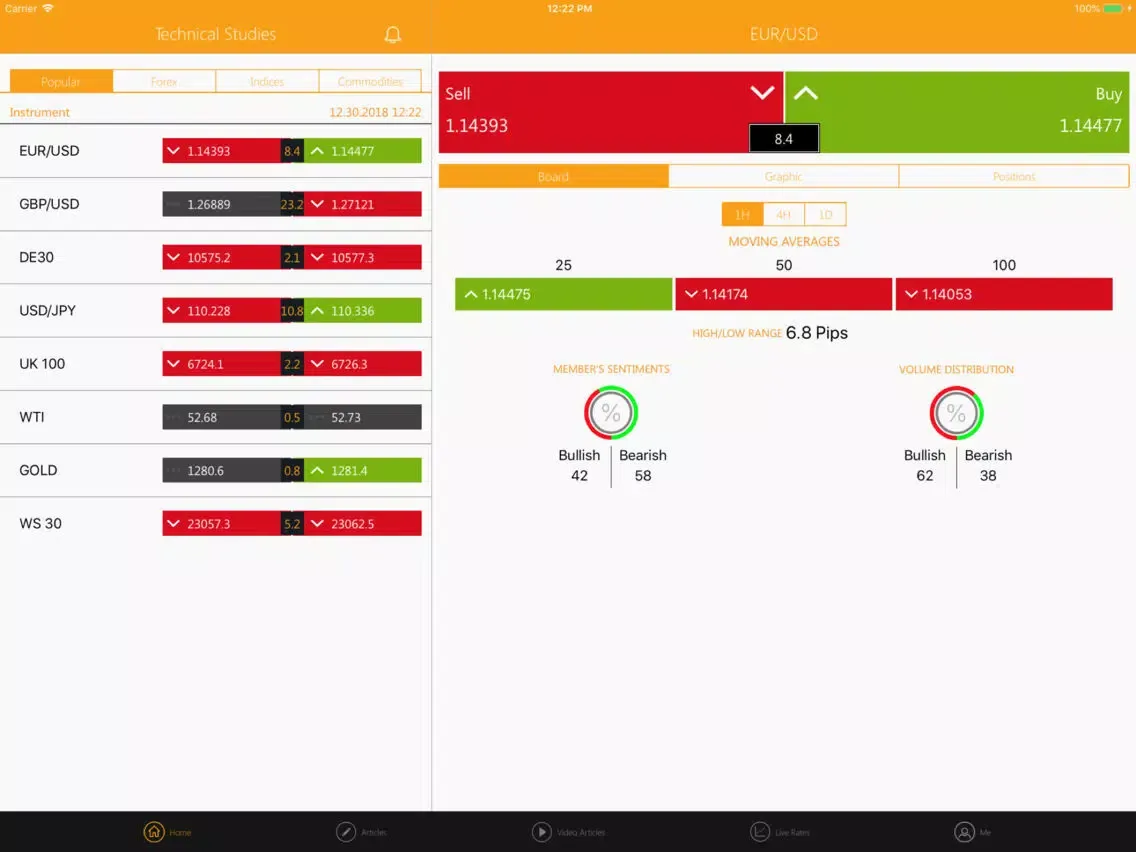The width and height of the screenshot is (1136, 852).
Task: Select the Indices tab
Action: click(x=267, y=81)
